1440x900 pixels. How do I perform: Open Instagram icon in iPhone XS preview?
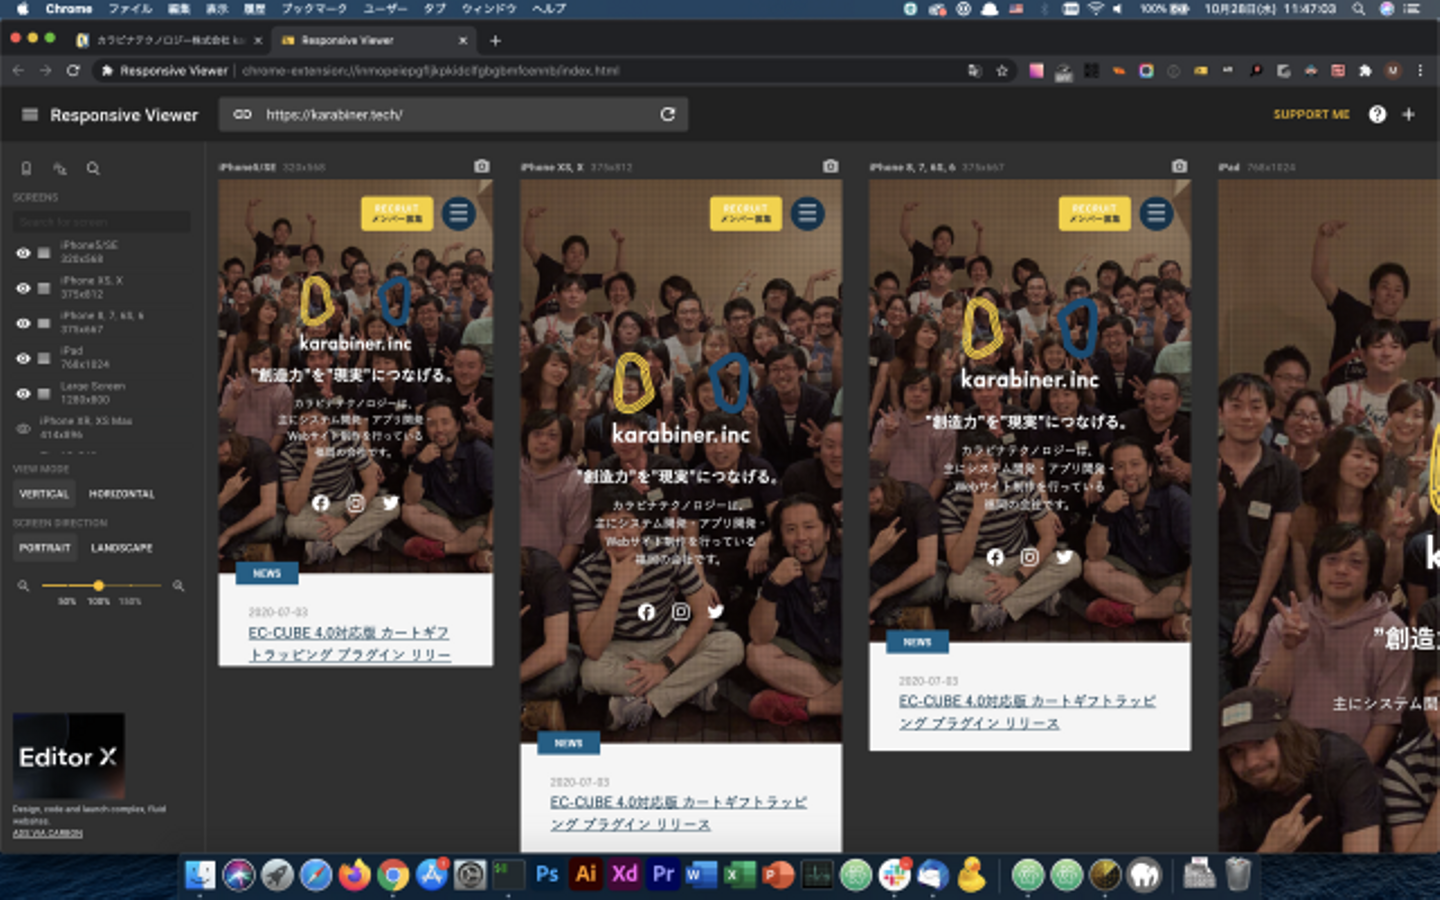pyautogui.click(x=681, y=612)
